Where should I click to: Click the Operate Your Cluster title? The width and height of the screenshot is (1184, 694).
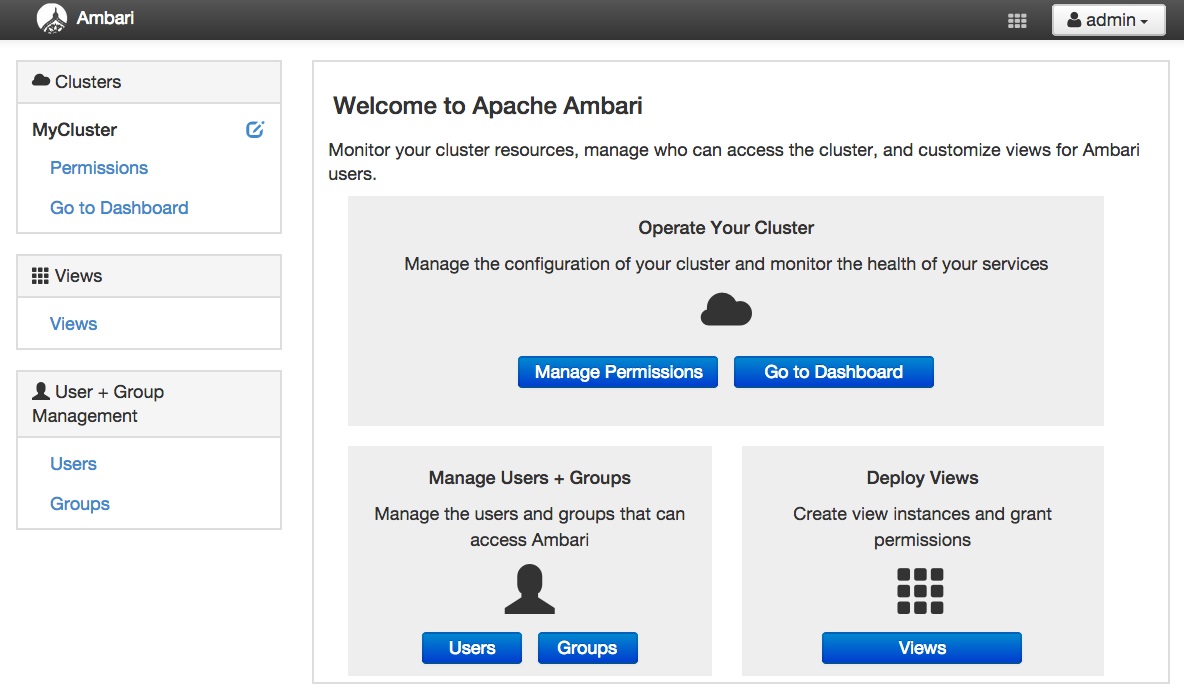pos(726,228)
